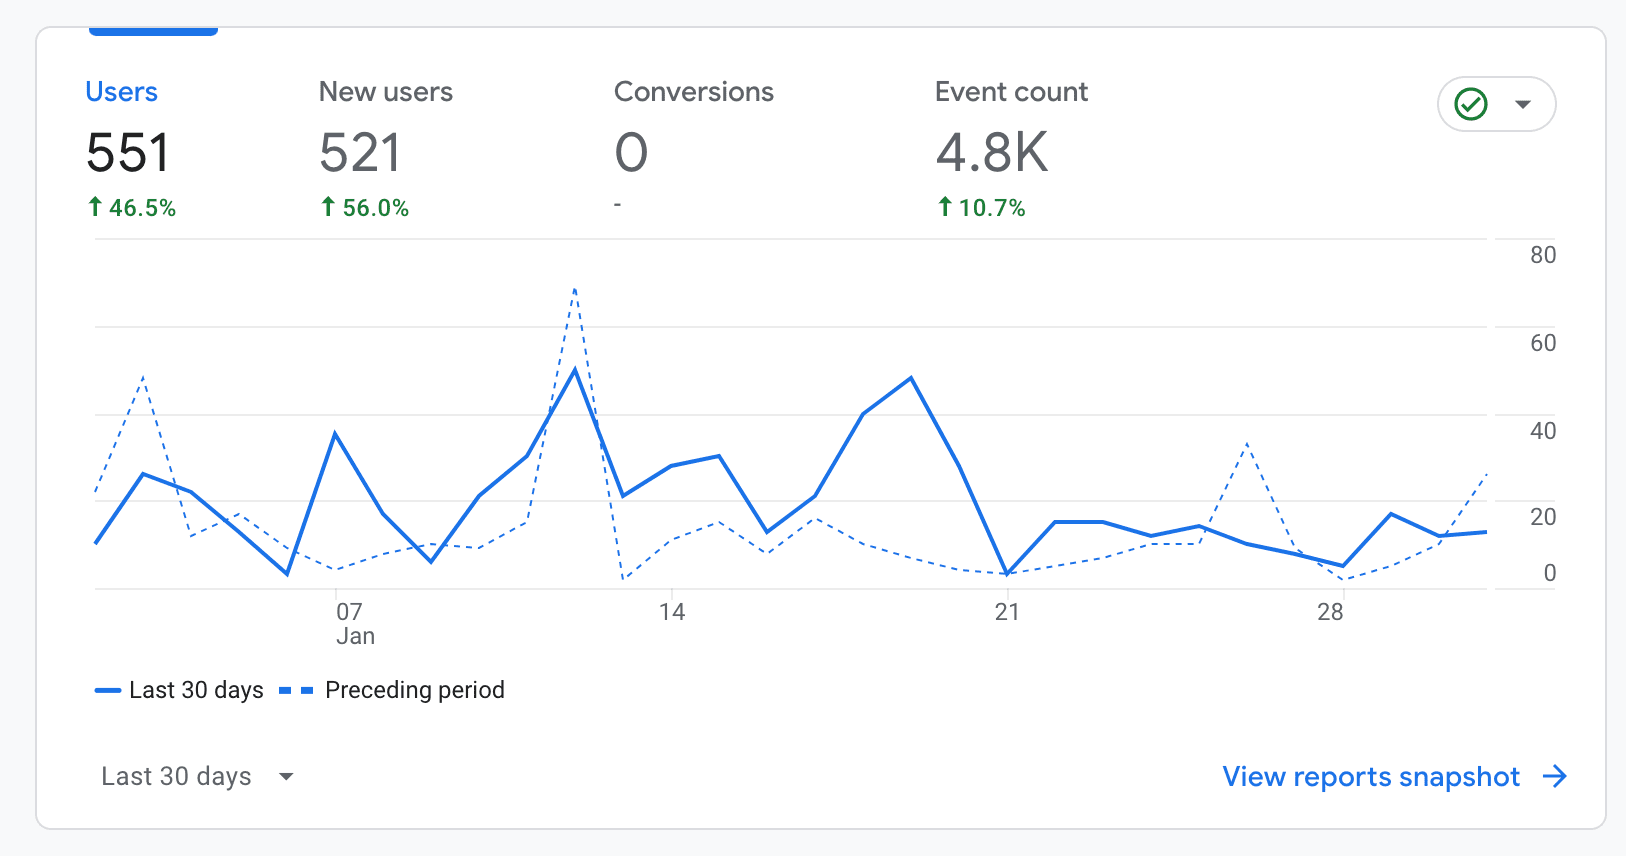
Task: Click the caret arrow next to Last 30 days
Action: (286, 776)
